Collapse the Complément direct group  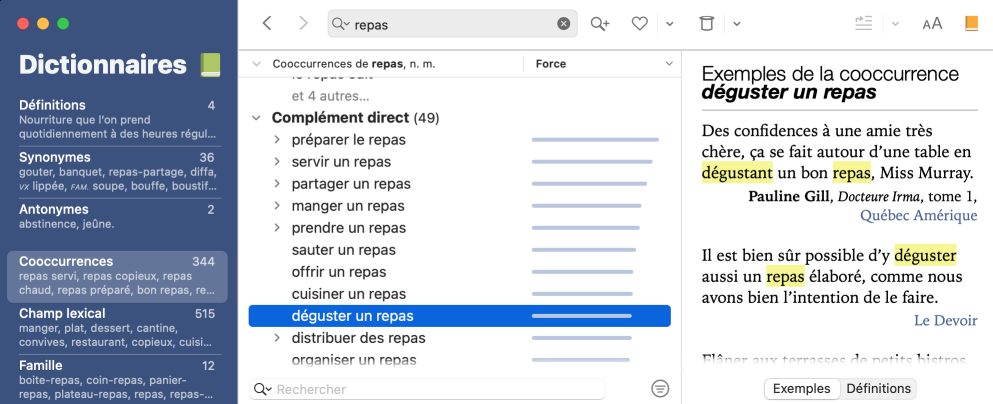coord(256,118)
